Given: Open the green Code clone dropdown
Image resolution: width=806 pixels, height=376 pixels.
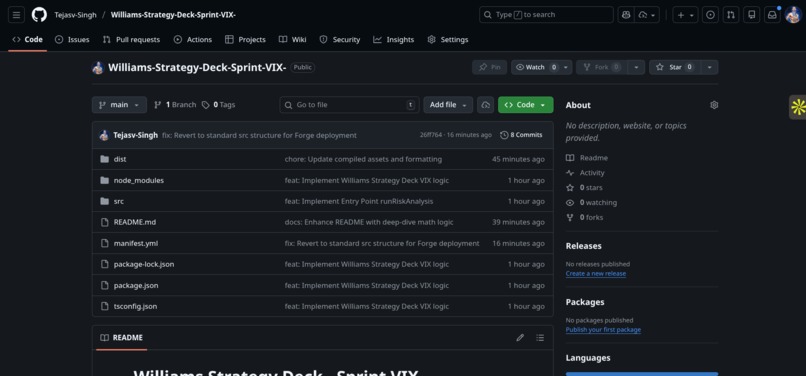Looking at the screenshot, I should tap(525, 105).
